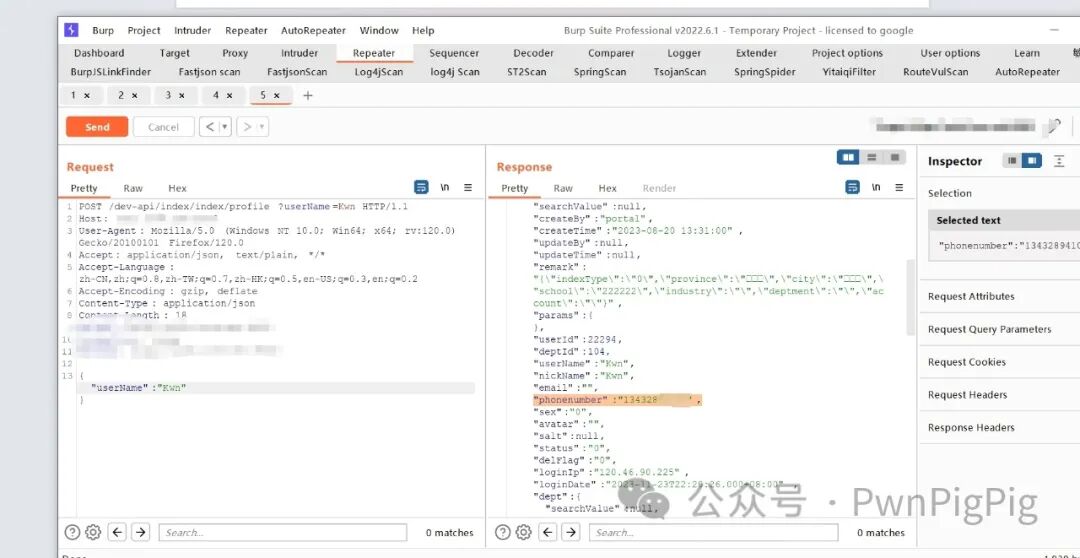1080x558 pixels.
Task: Toggle Request non-printable characters \n icon
Action: pyautogui.click(x=445, y=187)
